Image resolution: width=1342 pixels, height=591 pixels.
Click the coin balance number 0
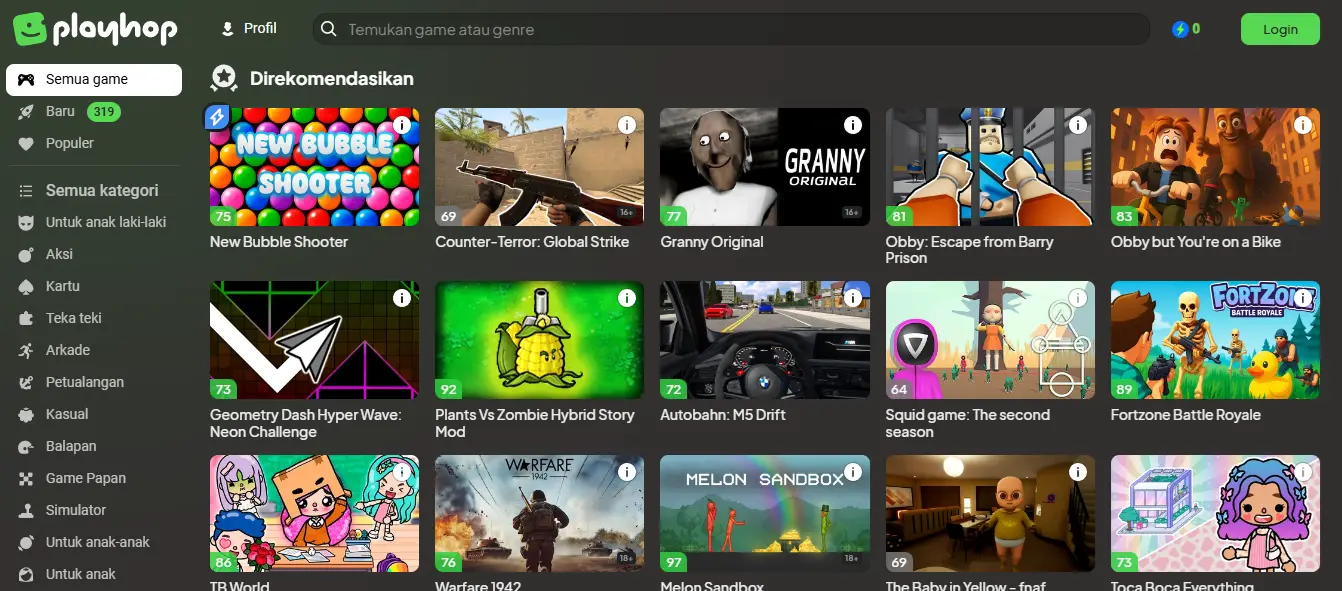click(x=1196, y=29)
